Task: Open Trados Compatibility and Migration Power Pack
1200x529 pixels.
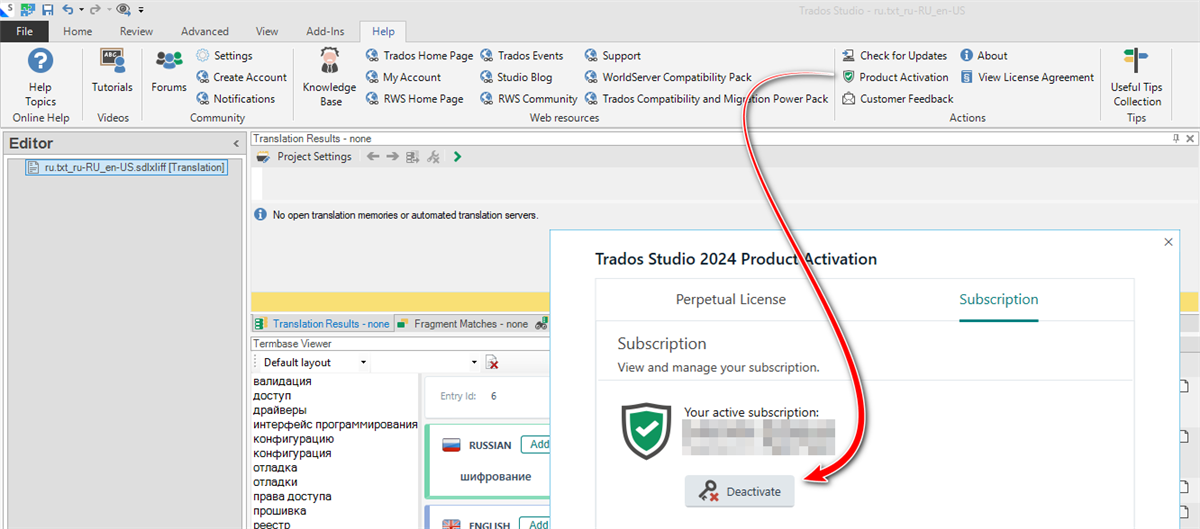Action: pos(706,99)
